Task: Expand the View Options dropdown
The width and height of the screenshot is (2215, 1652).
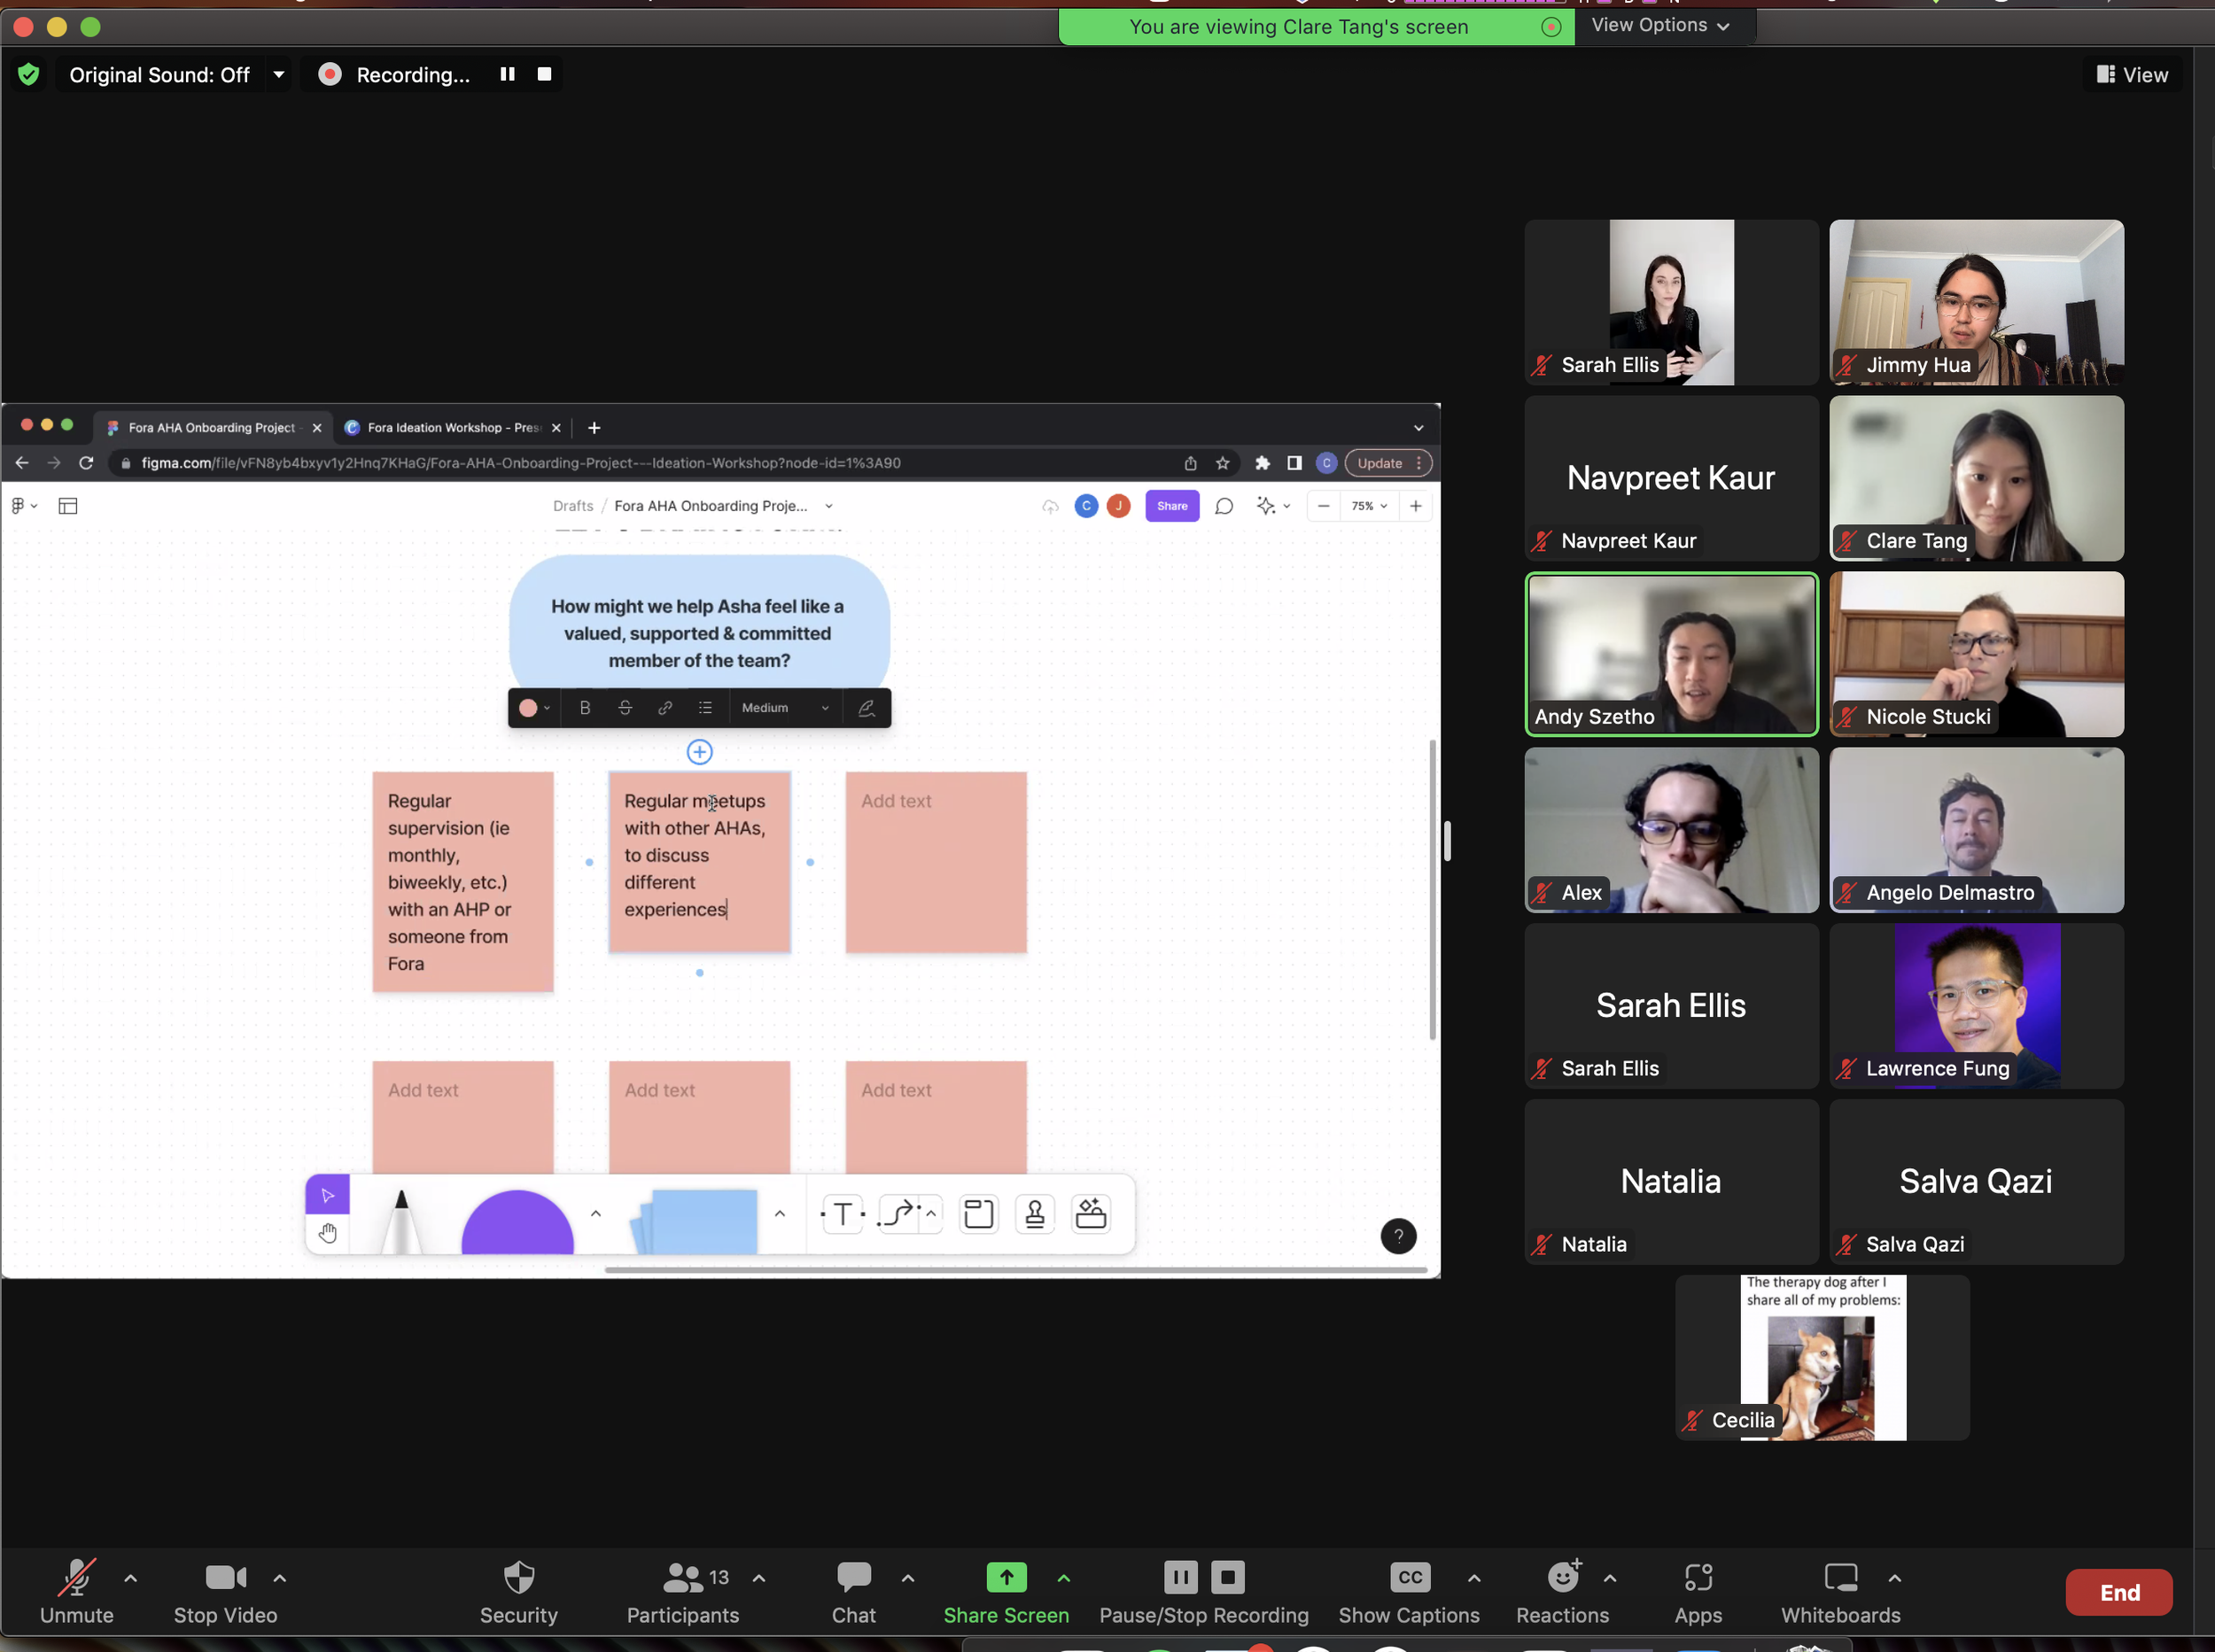Action: coord(1660,25)
